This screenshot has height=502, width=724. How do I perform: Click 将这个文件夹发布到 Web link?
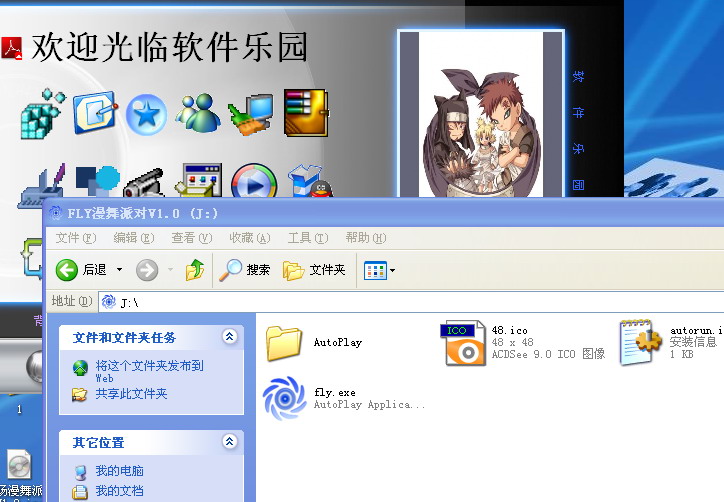149,372
